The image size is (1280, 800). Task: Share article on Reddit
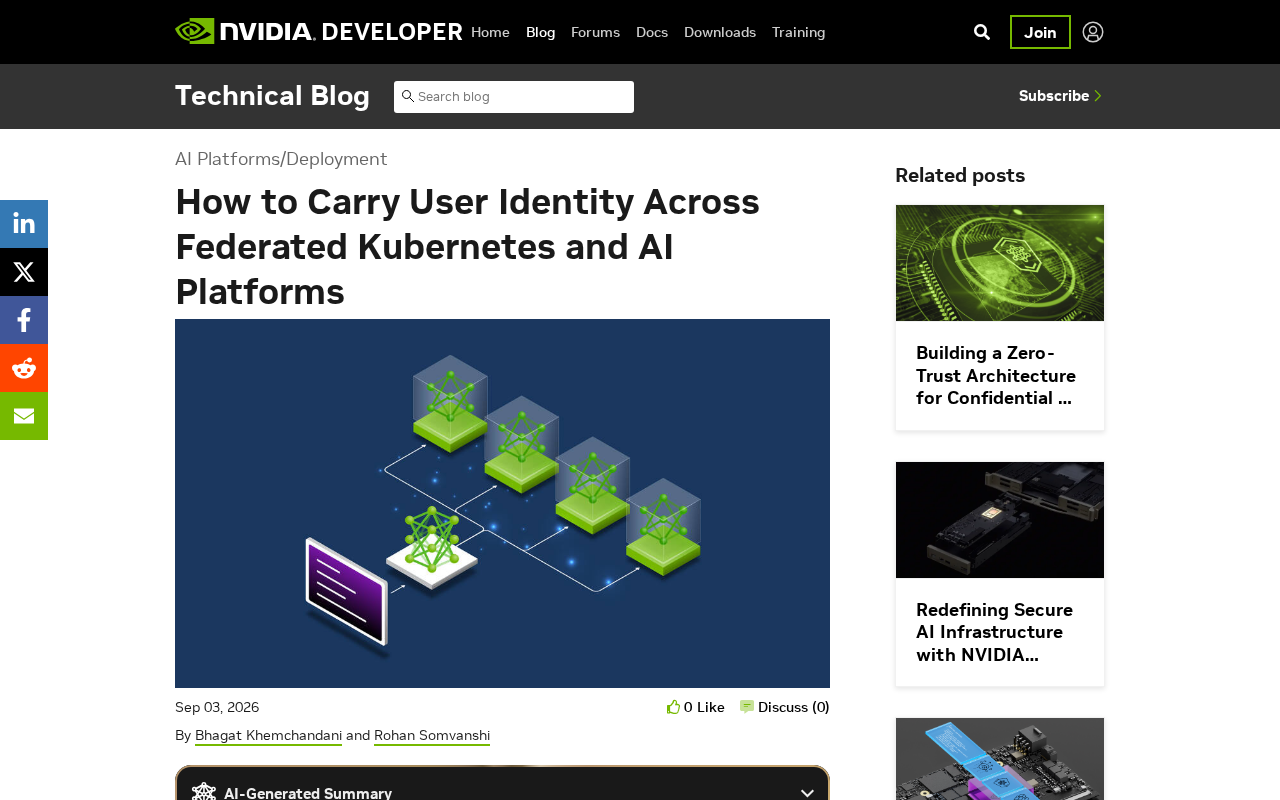pos(24,368)
